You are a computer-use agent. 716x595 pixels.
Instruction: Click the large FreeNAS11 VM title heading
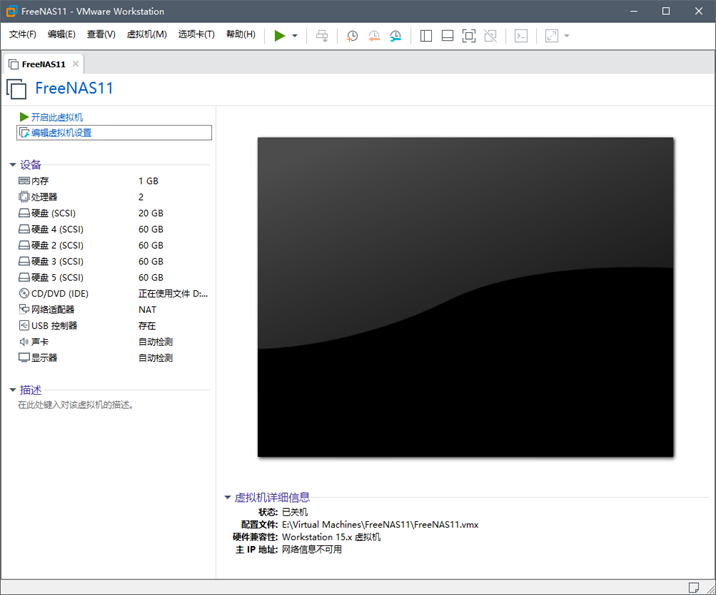74,88
